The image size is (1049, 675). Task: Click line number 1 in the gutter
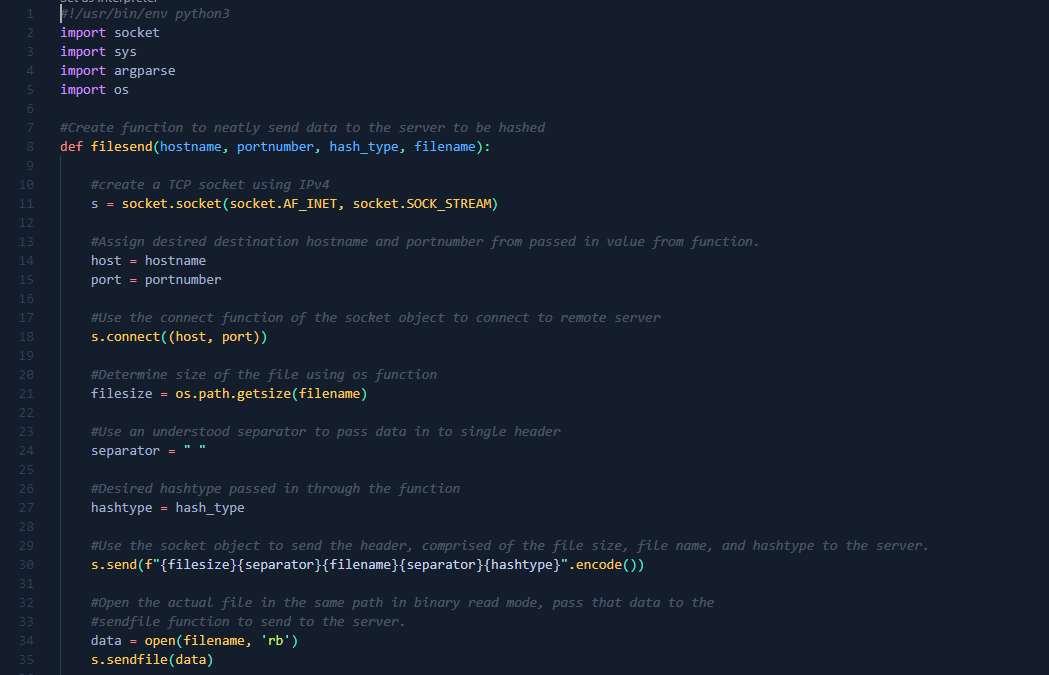click(29, 13)
